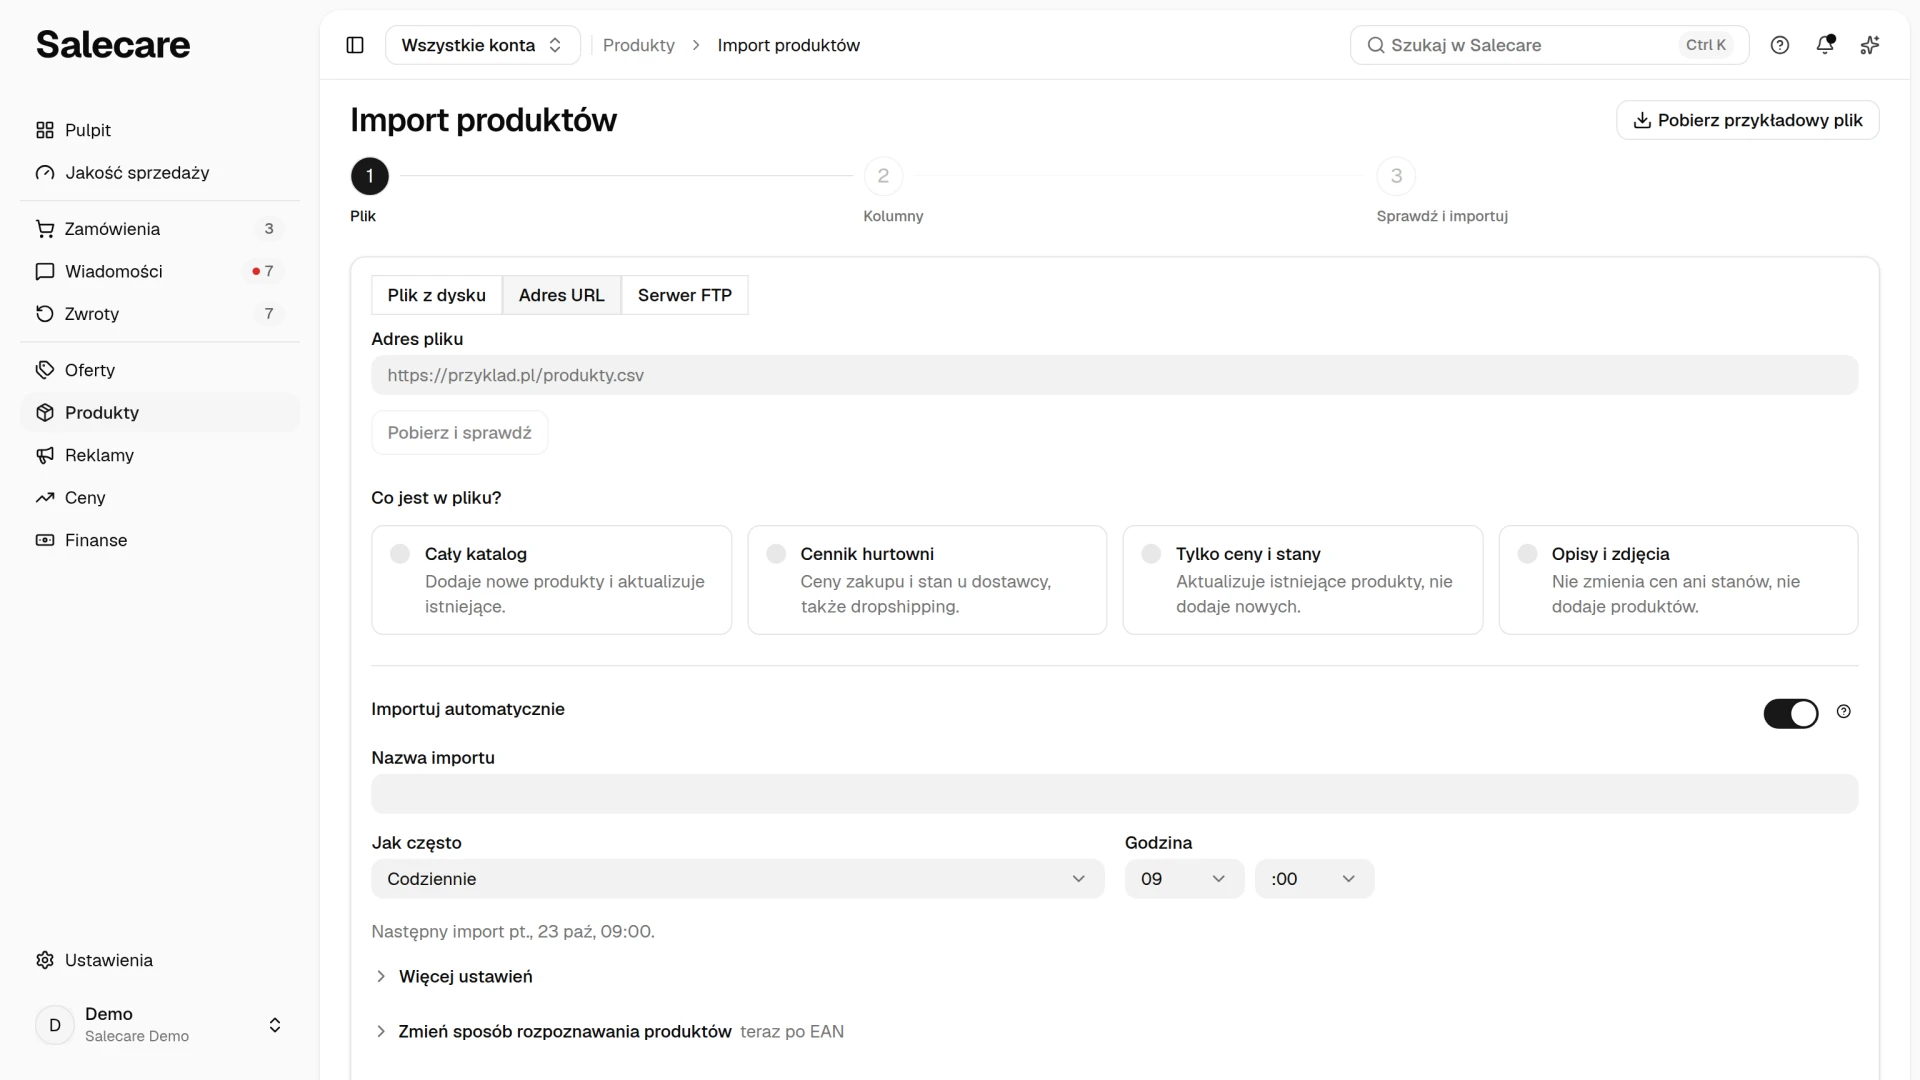Open the help question-mark icon in top bar

(x=1780, y=45)
